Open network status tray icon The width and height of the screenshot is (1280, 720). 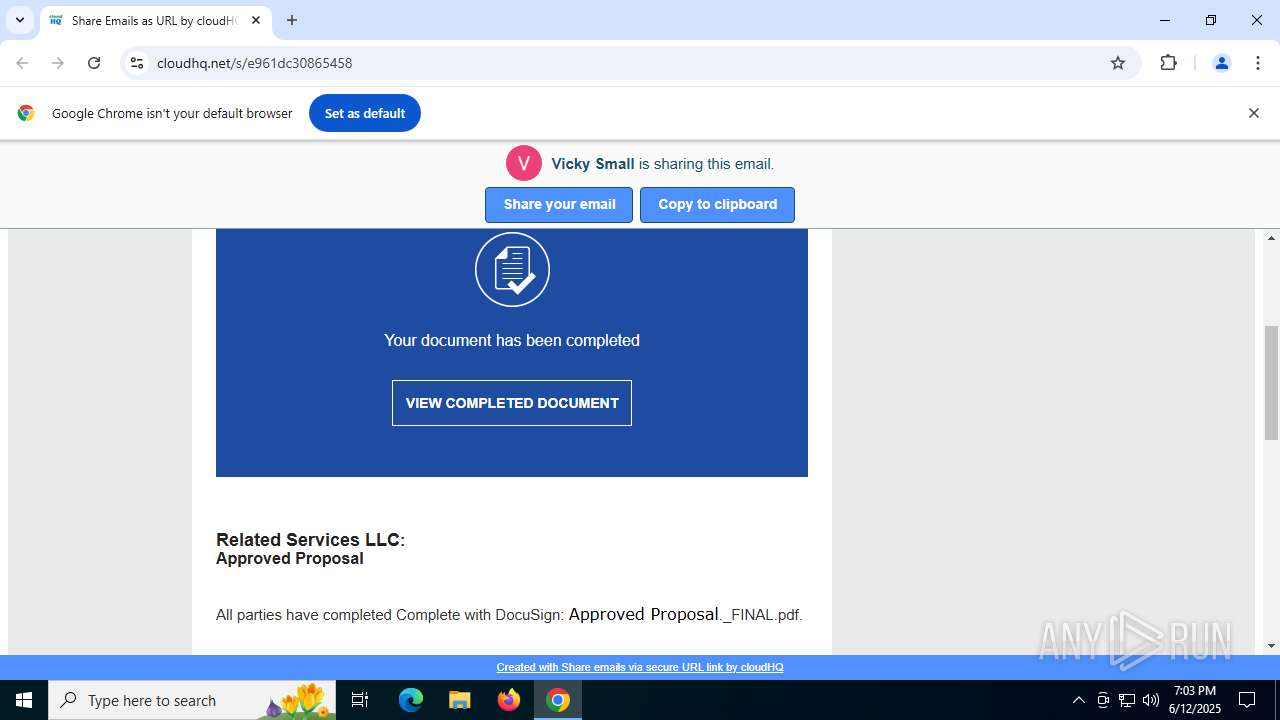coord(1127,700)
